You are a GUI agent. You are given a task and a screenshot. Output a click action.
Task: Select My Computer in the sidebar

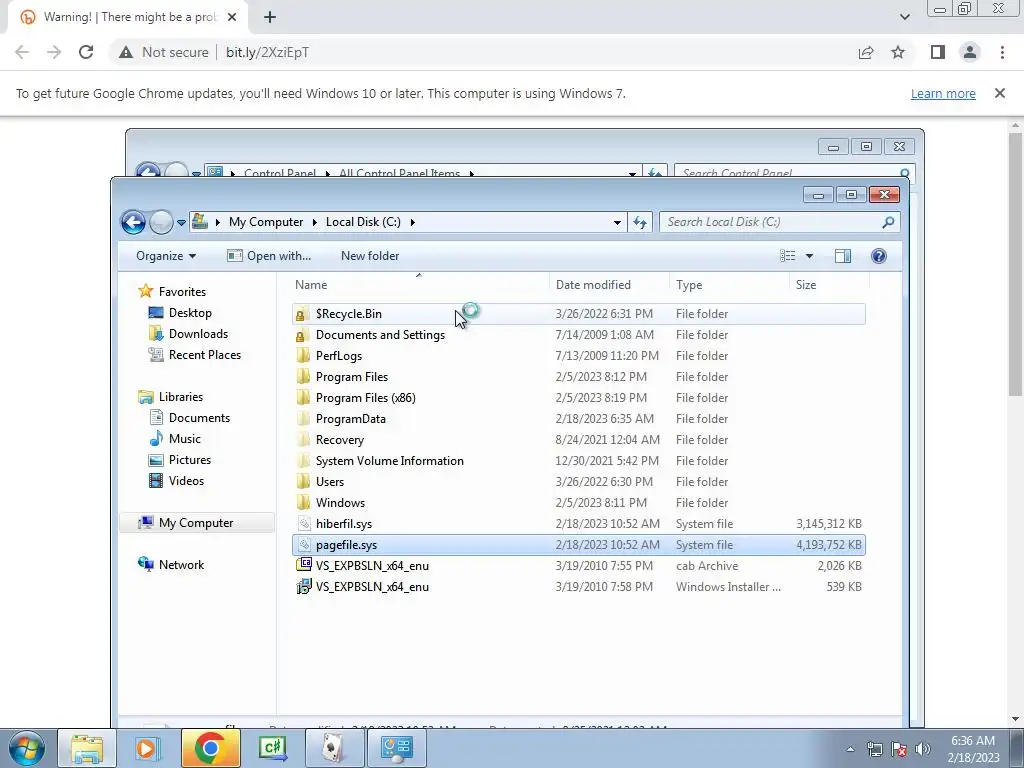point(196,523)
